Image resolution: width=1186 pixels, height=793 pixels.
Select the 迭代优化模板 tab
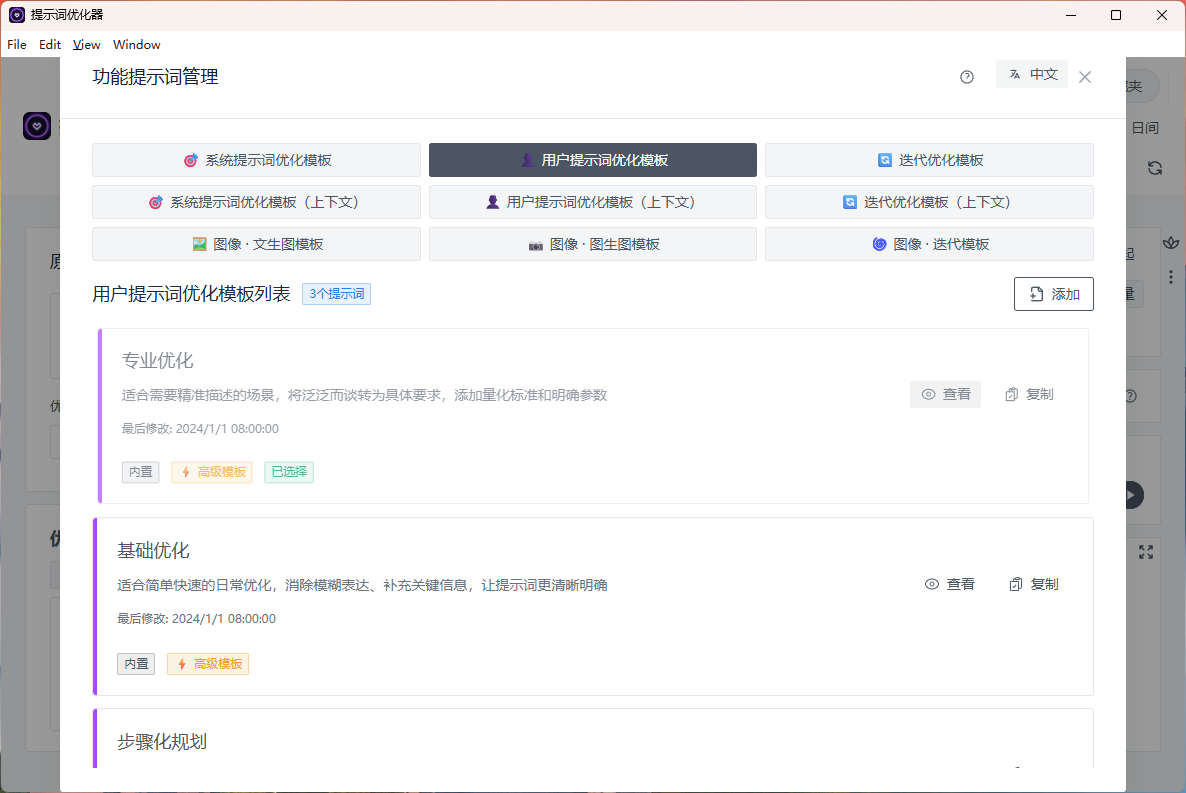(929, 160)
